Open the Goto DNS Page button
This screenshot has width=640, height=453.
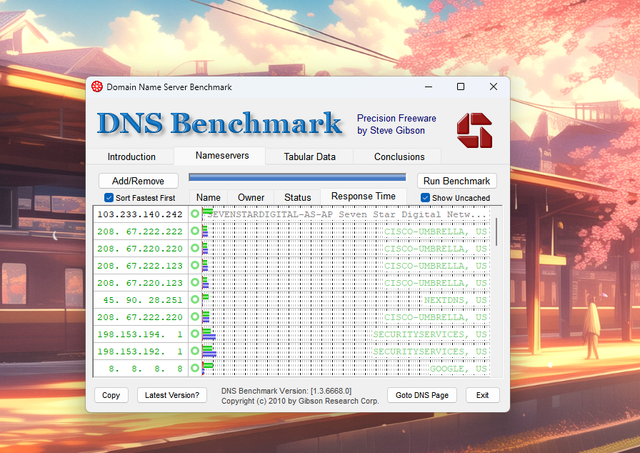click(x=422, y=395)
